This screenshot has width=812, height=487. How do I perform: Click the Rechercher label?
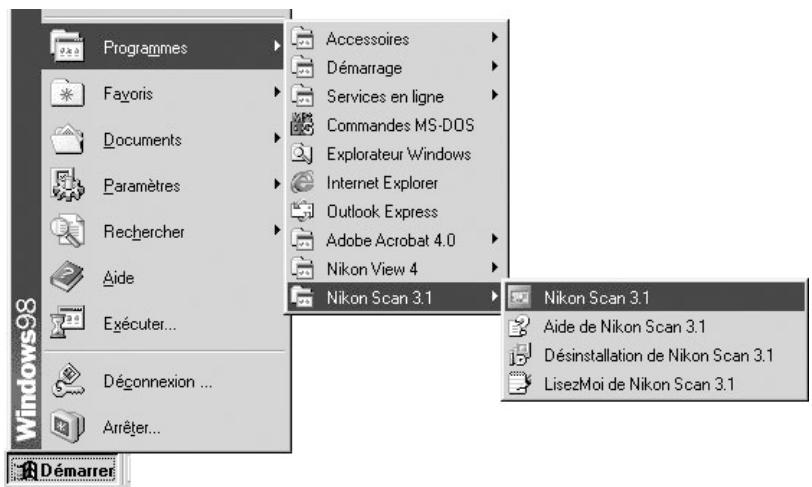pyautogui.click(x=144, y=232)
